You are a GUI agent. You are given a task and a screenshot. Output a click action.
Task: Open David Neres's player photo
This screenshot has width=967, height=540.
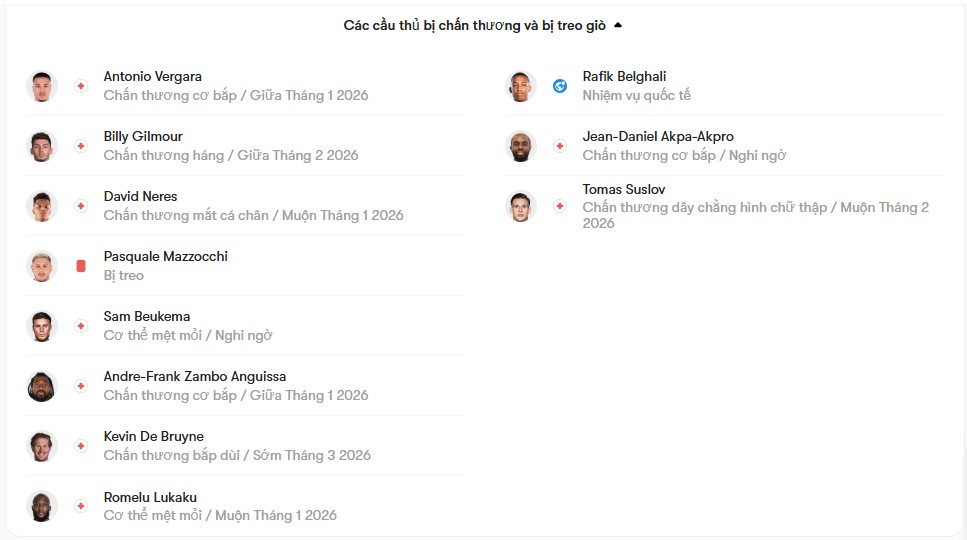point(42,206)
